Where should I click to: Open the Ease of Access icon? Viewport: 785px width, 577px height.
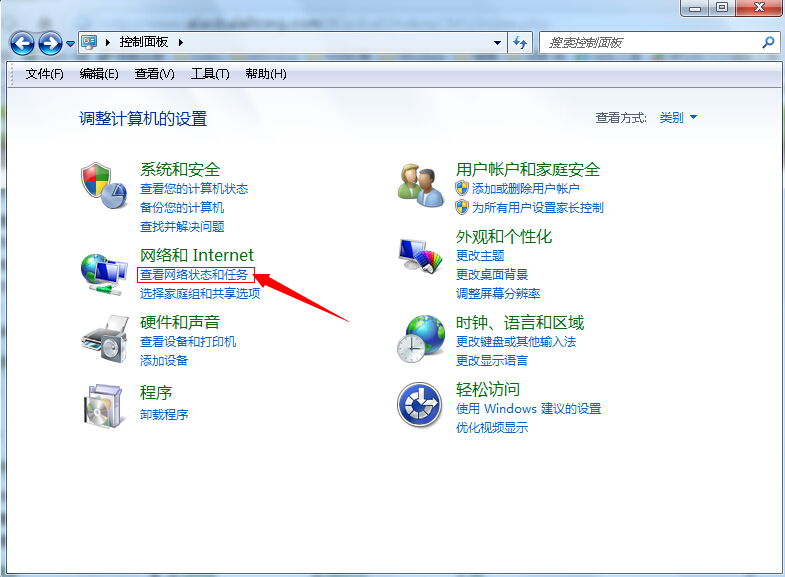click(x=420, y=404)
